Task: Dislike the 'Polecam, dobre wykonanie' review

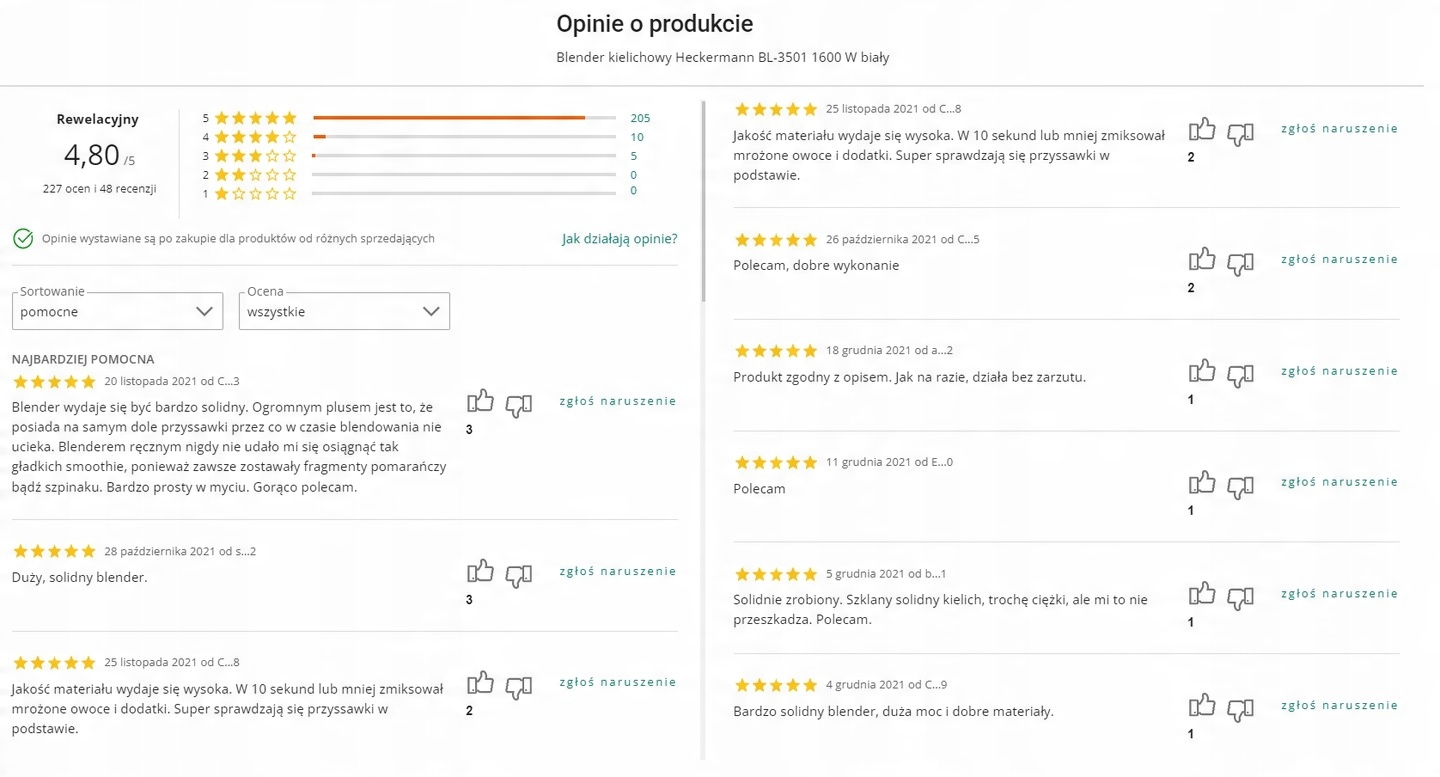Action: click(1240, 263)
